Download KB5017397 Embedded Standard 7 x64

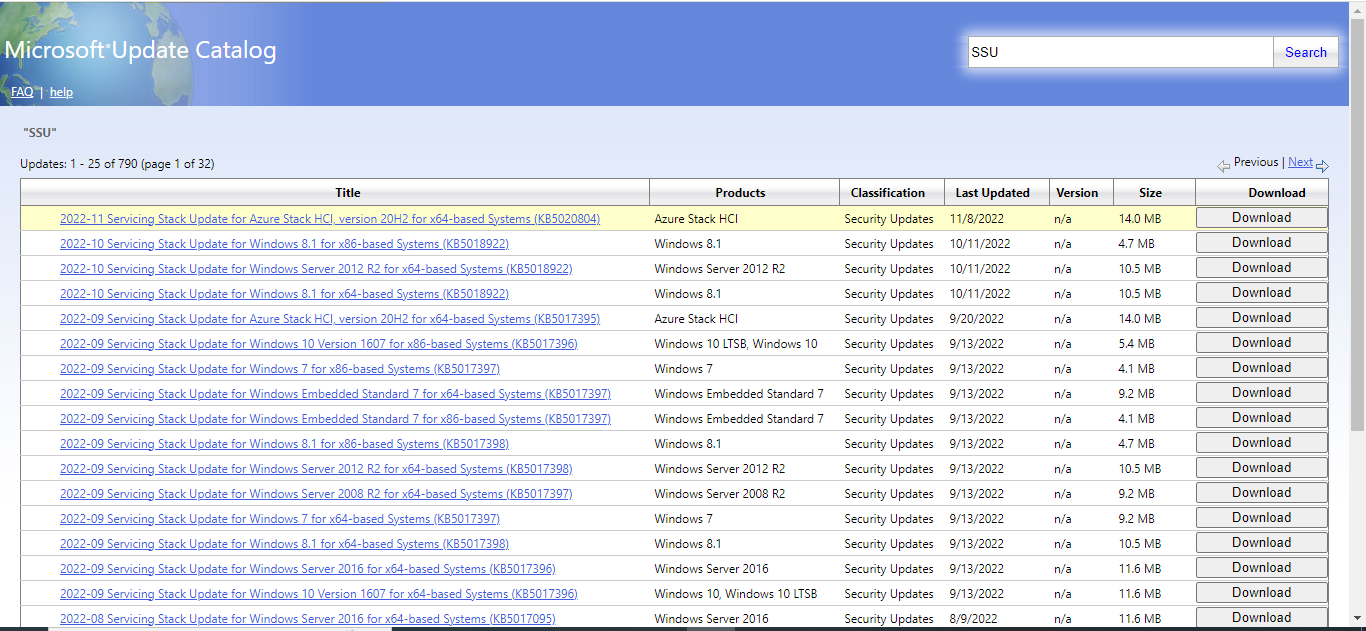(x=1261, y=393)
